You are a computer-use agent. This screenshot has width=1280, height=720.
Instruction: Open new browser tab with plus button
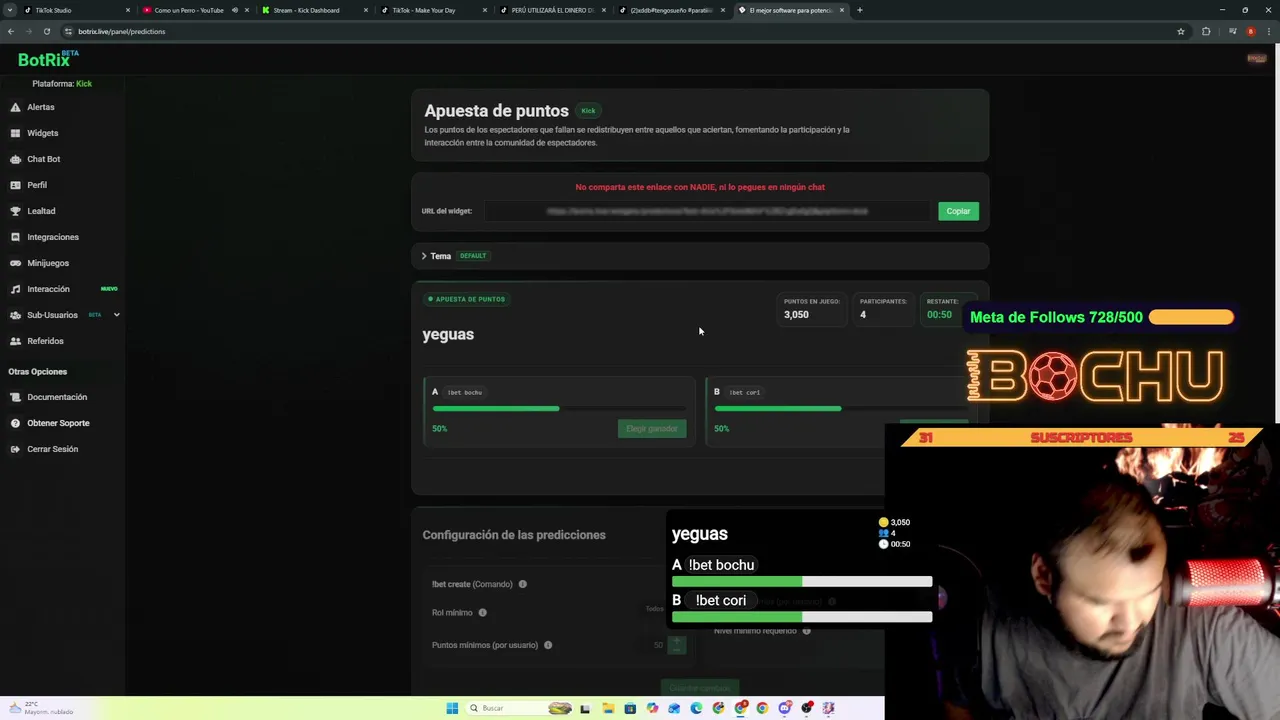click(860, 10)
